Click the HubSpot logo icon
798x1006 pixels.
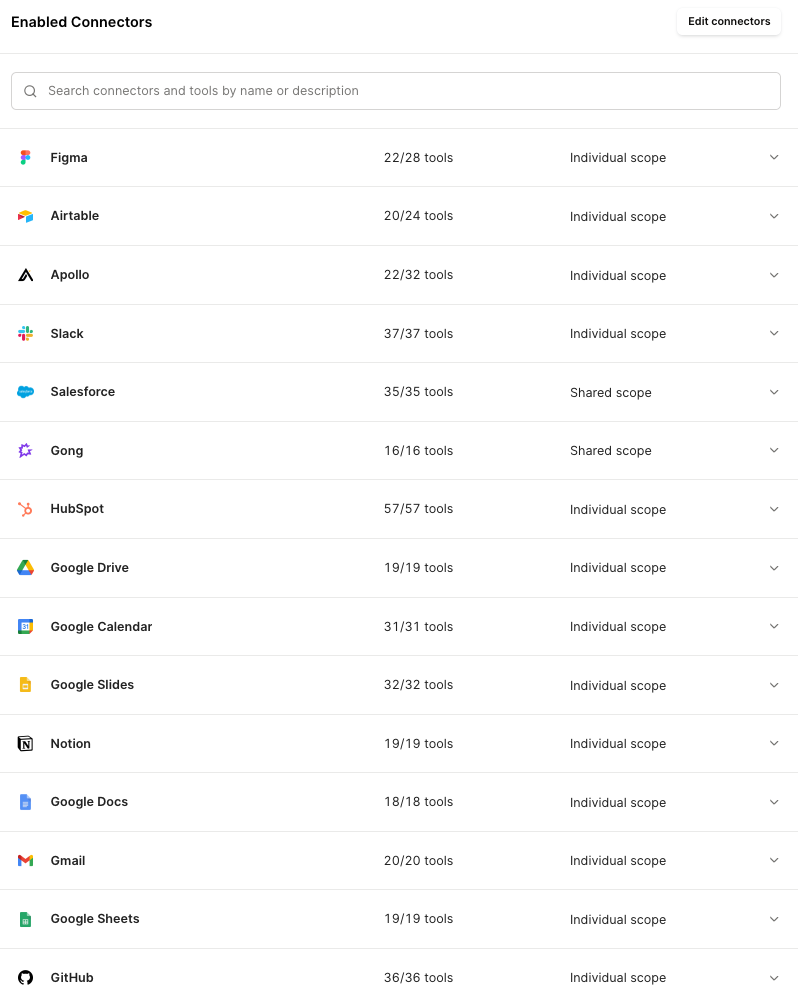point(25,509)
